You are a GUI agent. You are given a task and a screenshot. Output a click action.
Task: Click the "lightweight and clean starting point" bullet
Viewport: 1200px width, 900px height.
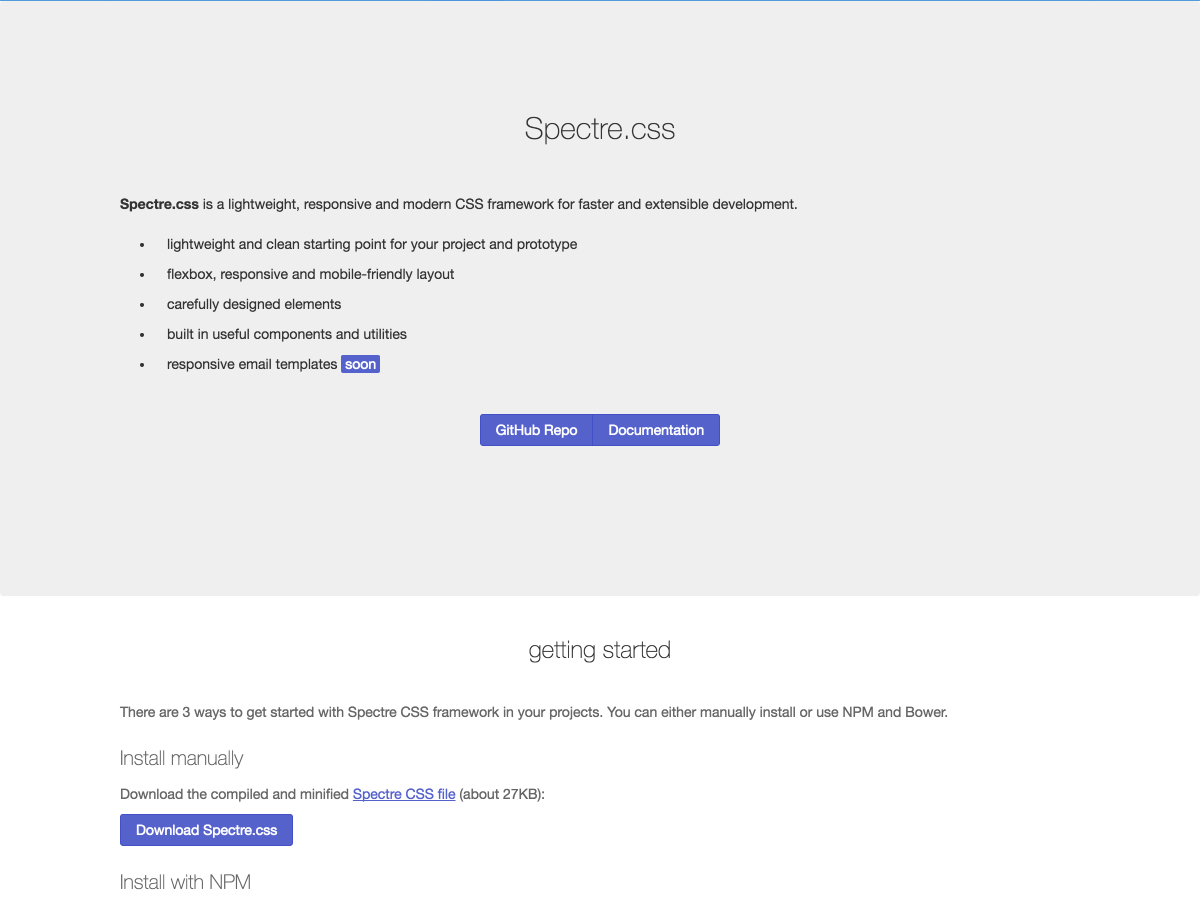(372, 244)
